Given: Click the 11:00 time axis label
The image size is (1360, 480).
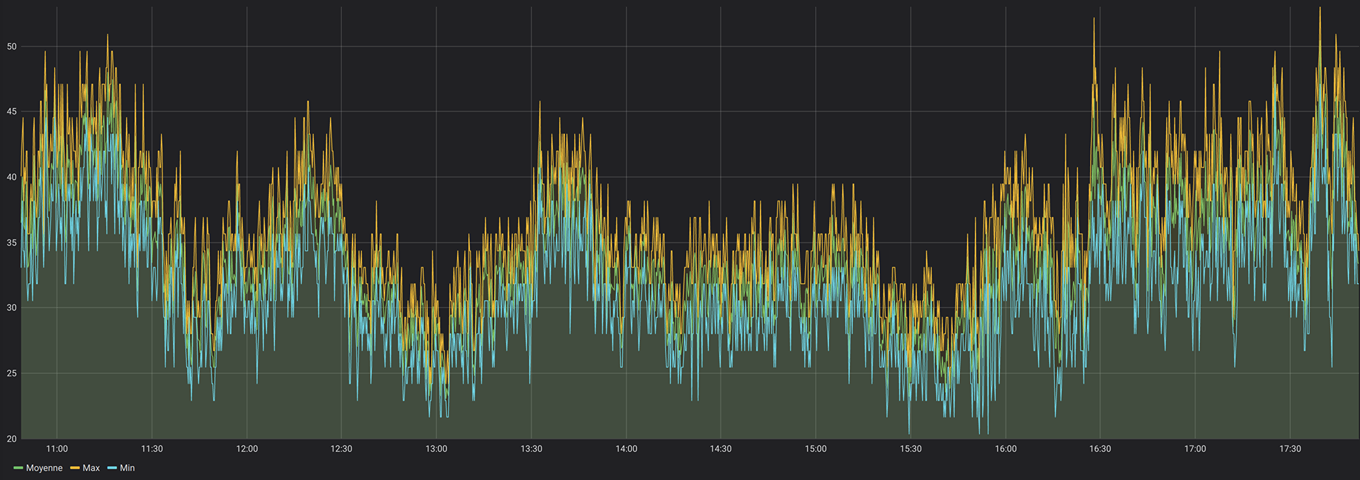Looking at the screenshot, I should (57, 449).
